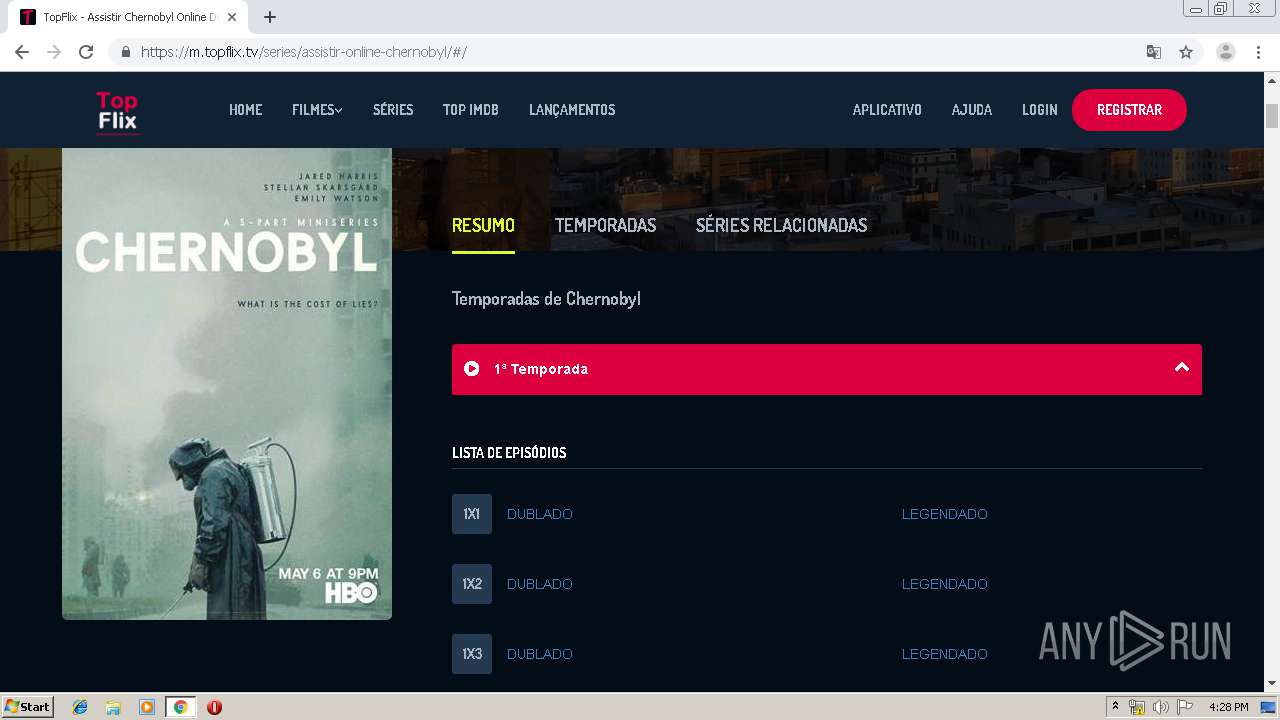The image size is (1280, 720).
Task: Play episode 1X3 LEGENDADO
Action: pyautogui.click(x=945, y=654)
